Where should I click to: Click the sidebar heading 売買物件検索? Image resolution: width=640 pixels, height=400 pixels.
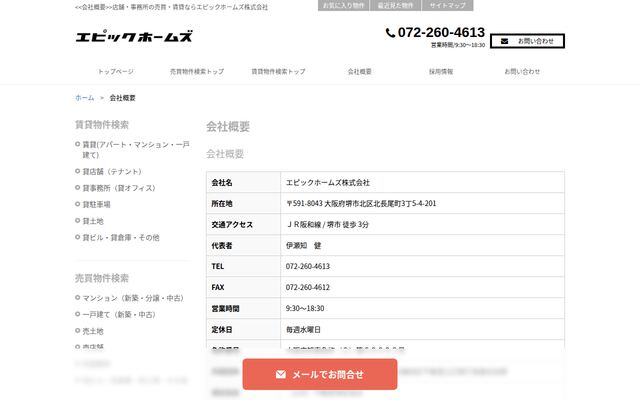tap(102, 278)
